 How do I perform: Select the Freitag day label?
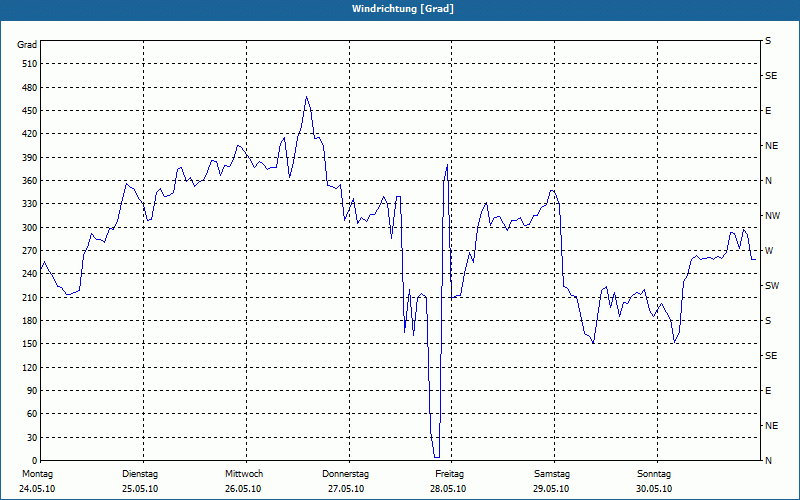tap(449, 474)
